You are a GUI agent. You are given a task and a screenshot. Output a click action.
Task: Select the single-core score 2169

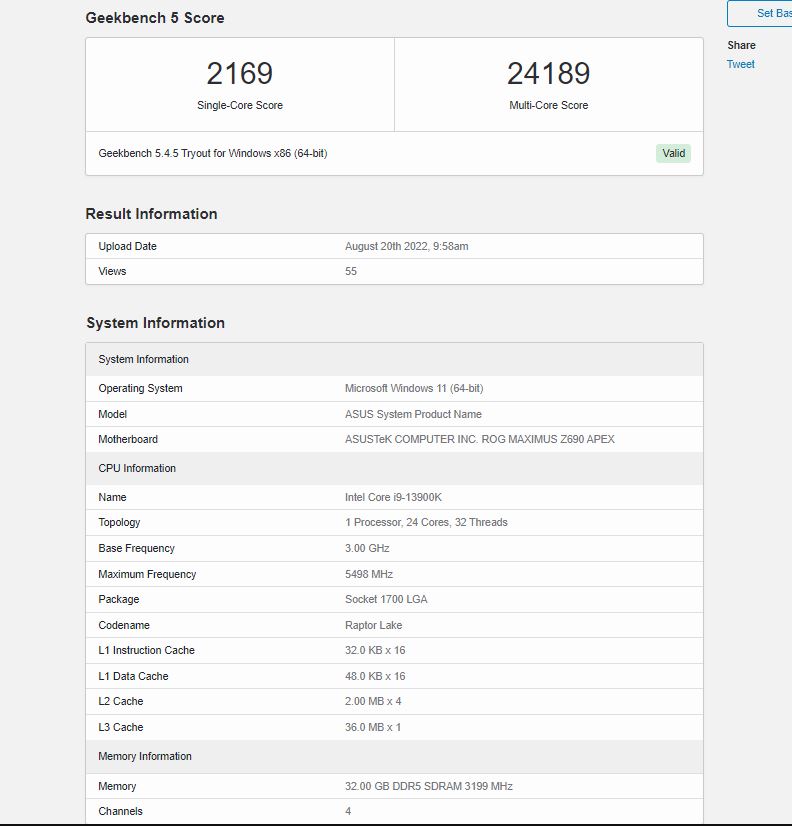click(240, 73)
